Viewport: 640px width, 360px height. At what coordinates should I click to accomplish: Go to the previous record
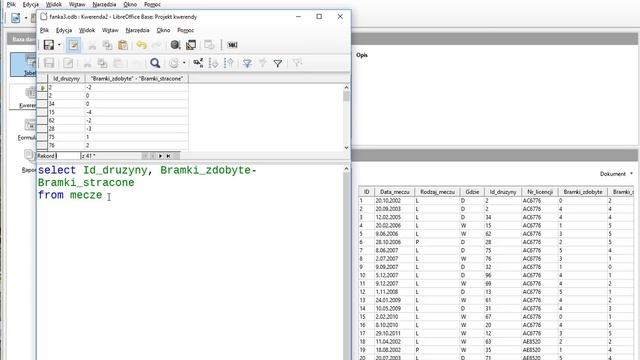coord(153,156)
